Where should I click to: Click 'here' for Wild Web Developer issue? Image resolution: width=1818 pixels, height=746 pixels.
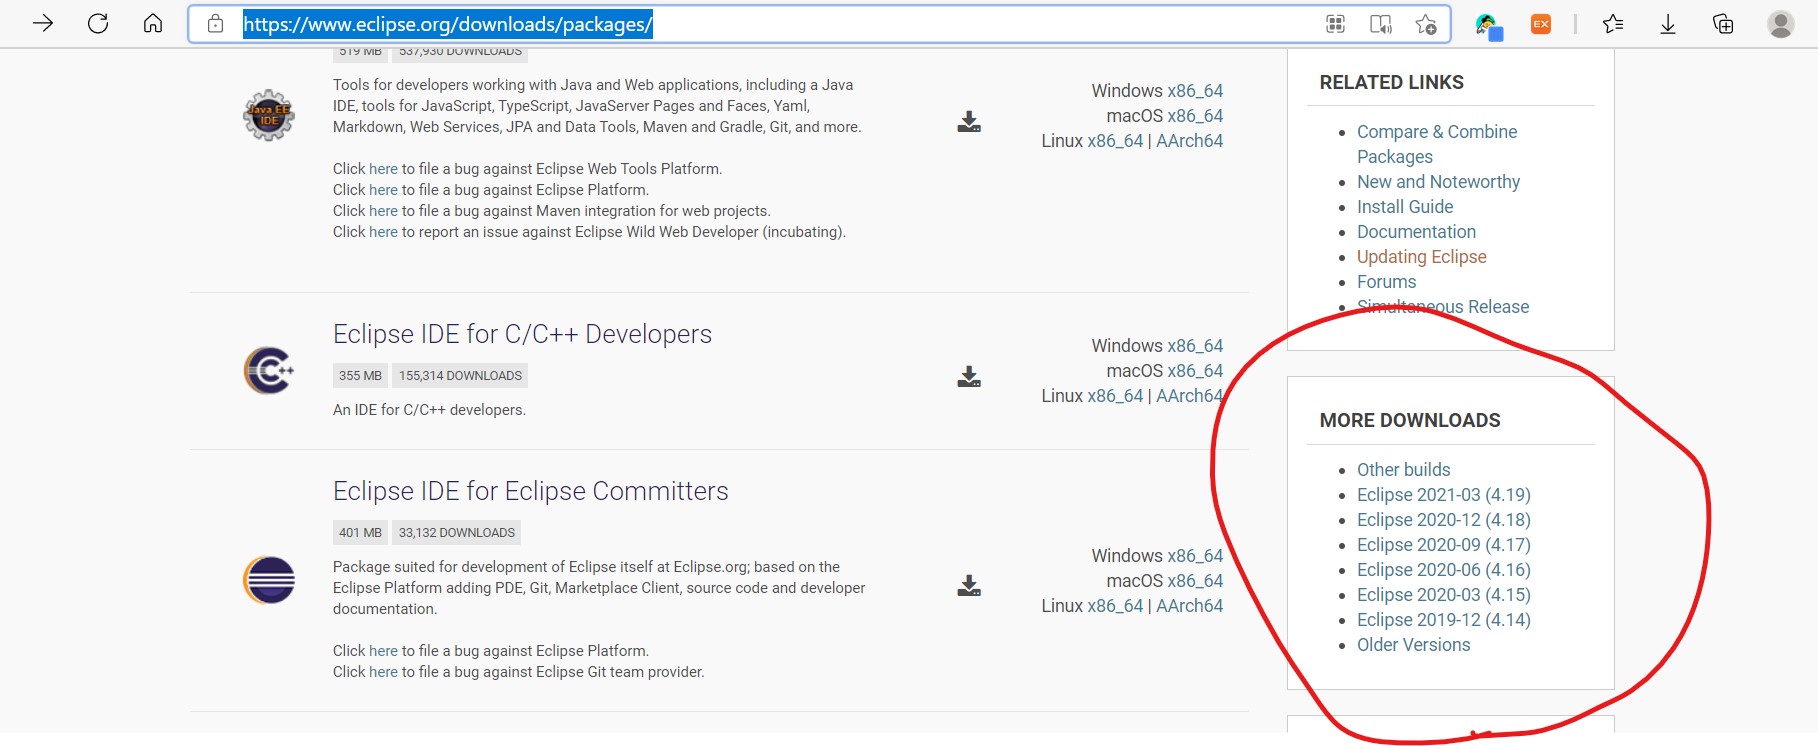pyautogui.click(x=383, y=232)
